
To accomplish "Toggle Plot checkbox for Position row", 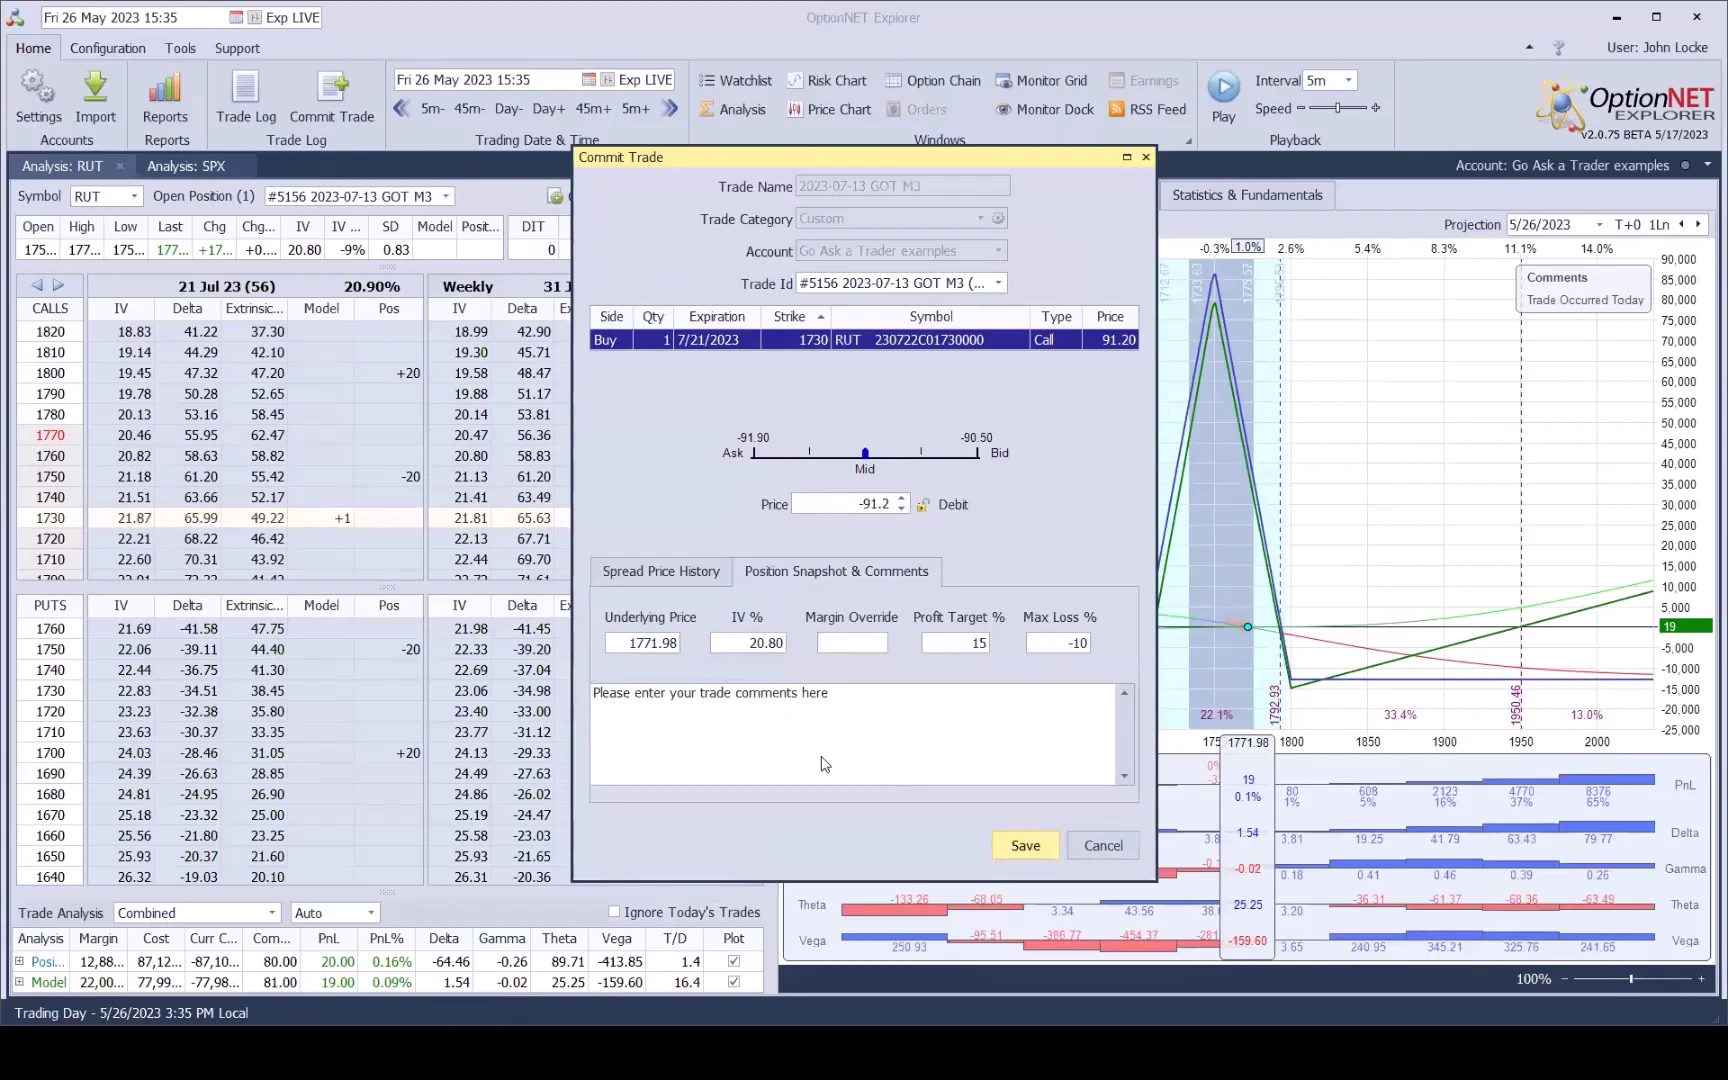I will [x=734, y=962].
